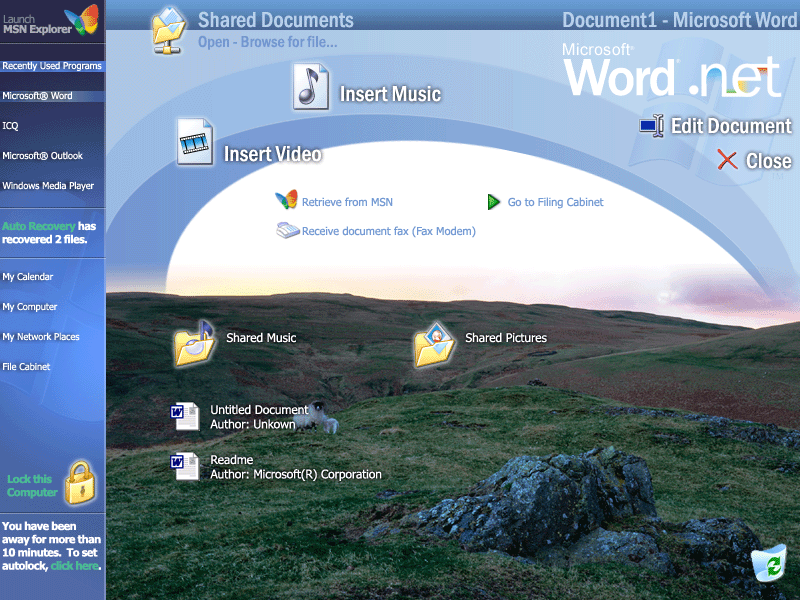
Task: Click the Microsoft Word .net logo
Action: pos(672,71)
